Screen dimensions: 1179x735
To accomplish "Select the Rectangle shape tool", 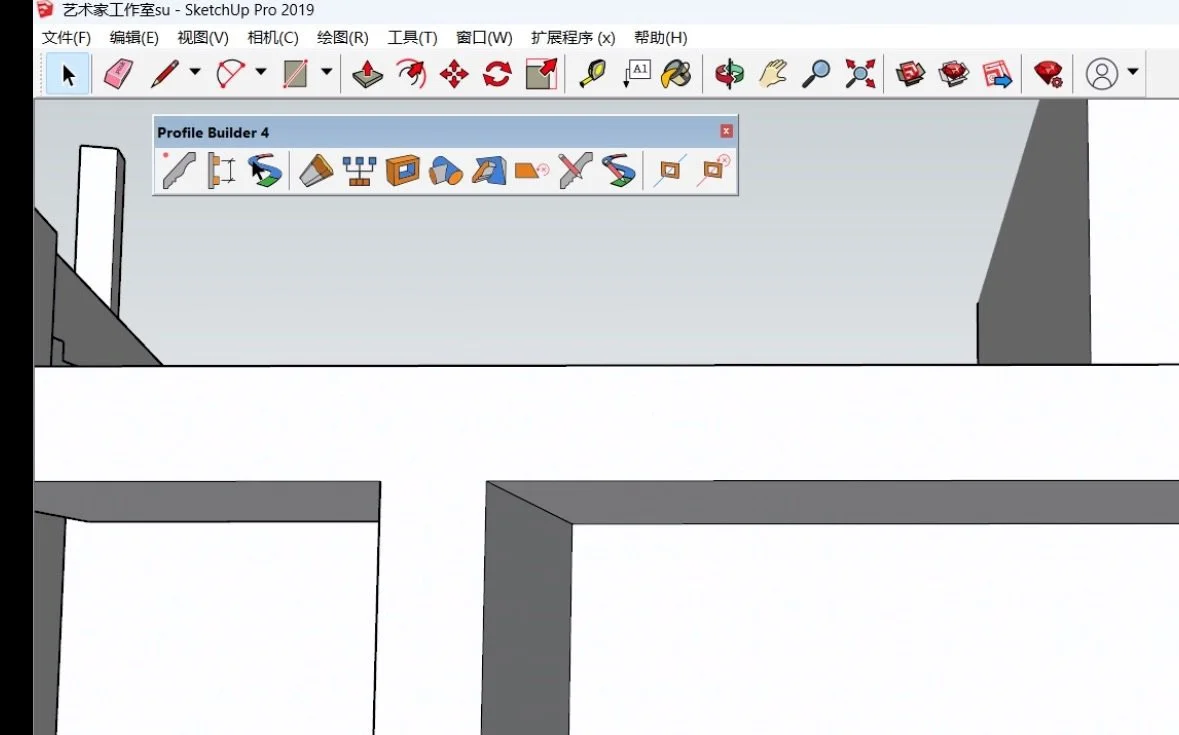I will pyautogui.click(x=295, y=74).
